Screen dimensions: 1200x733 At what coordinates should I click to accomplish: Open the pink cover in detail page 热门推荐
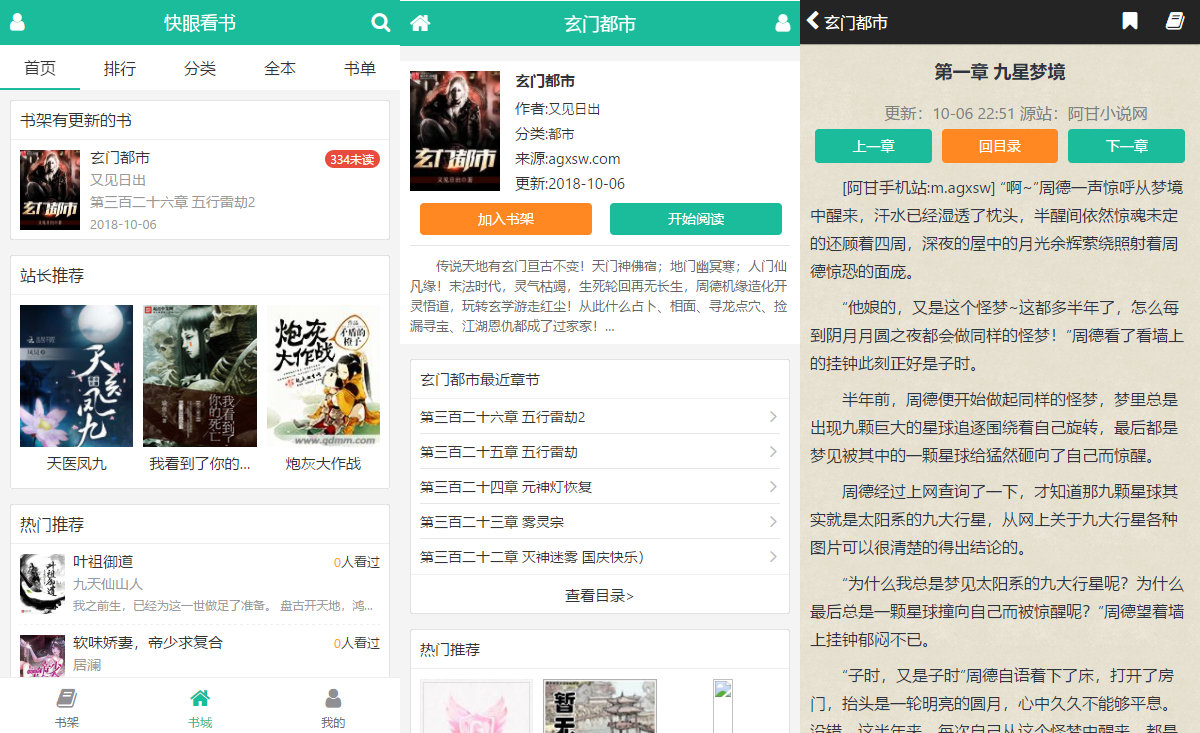point(477,706)
